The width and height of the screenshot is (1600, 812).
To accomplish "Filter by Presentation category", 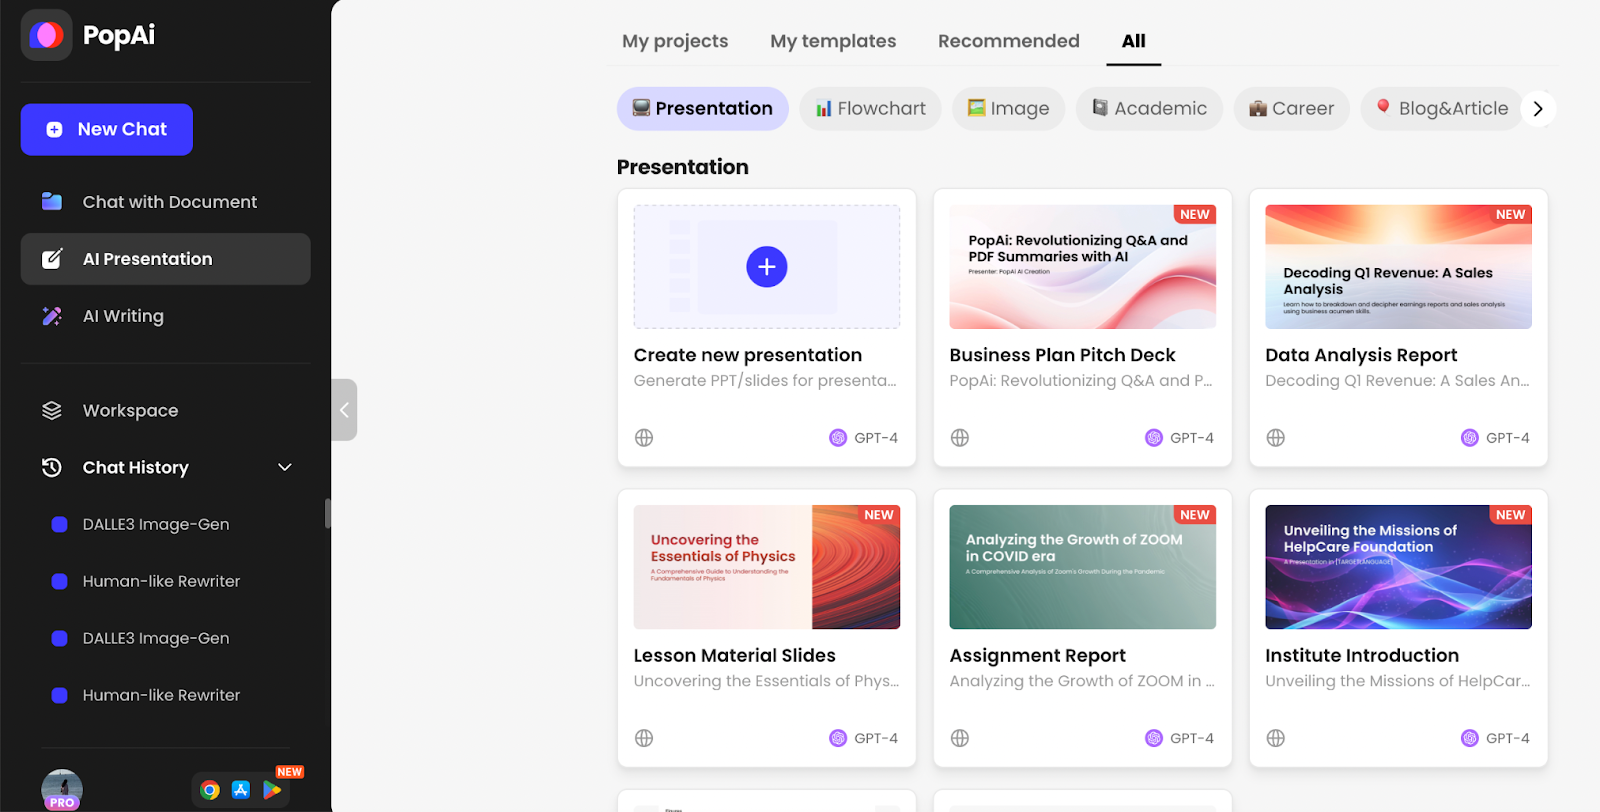I will 703,108.
